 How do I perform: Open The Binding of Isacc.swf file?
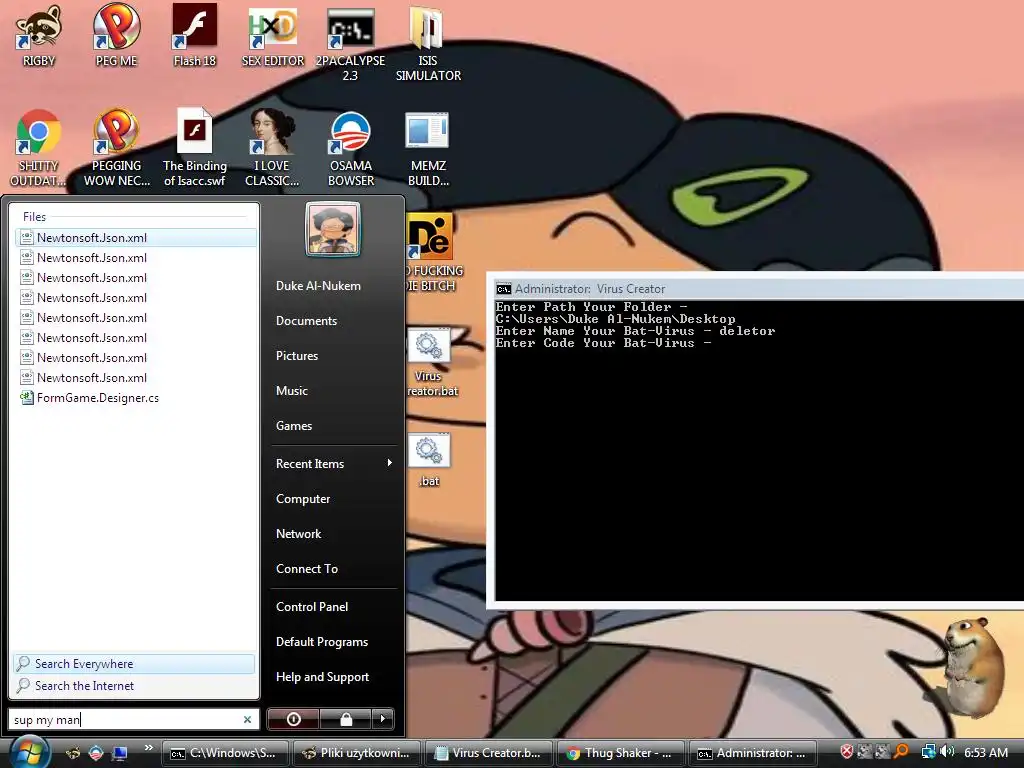click(195, 147)
